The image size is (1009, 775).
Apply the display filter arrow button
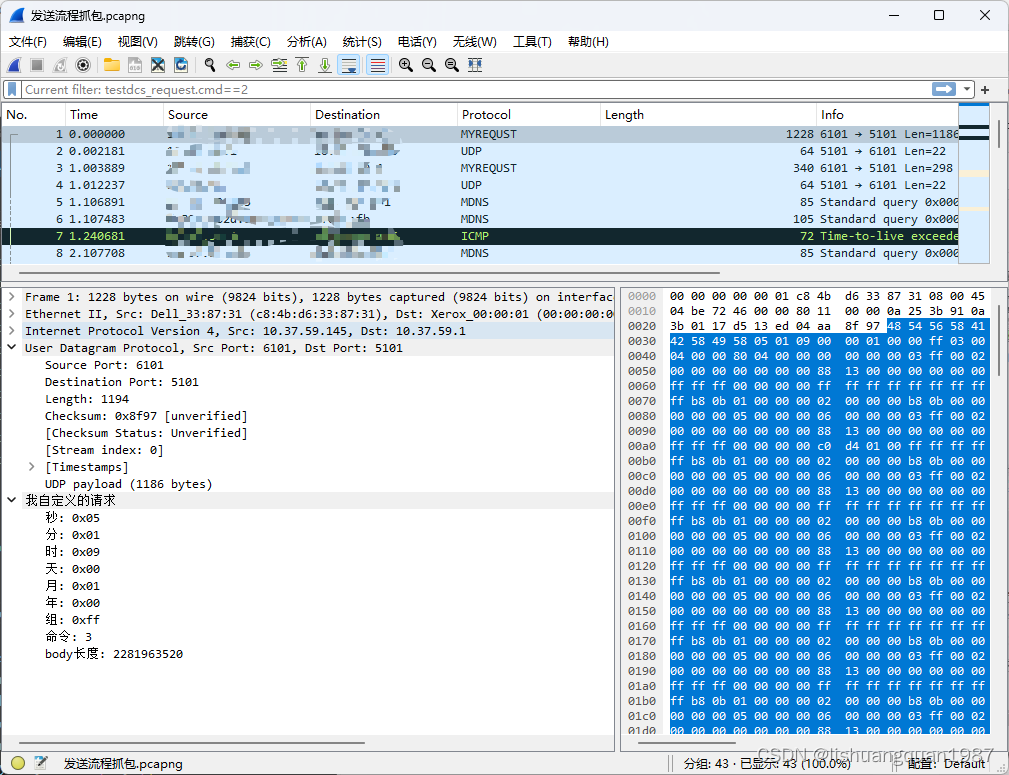[x=944, y=90]
